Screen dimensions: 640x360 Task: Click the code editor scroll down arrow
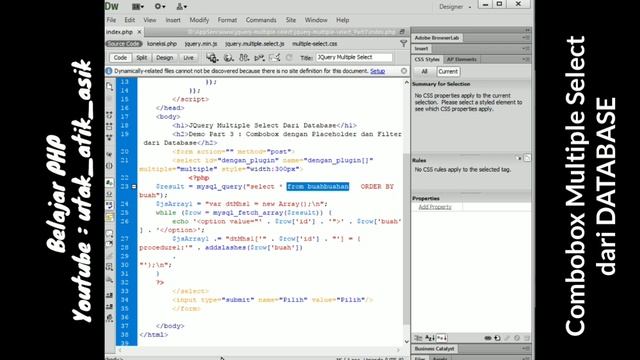pyautogui.click(x=407, y=342)
